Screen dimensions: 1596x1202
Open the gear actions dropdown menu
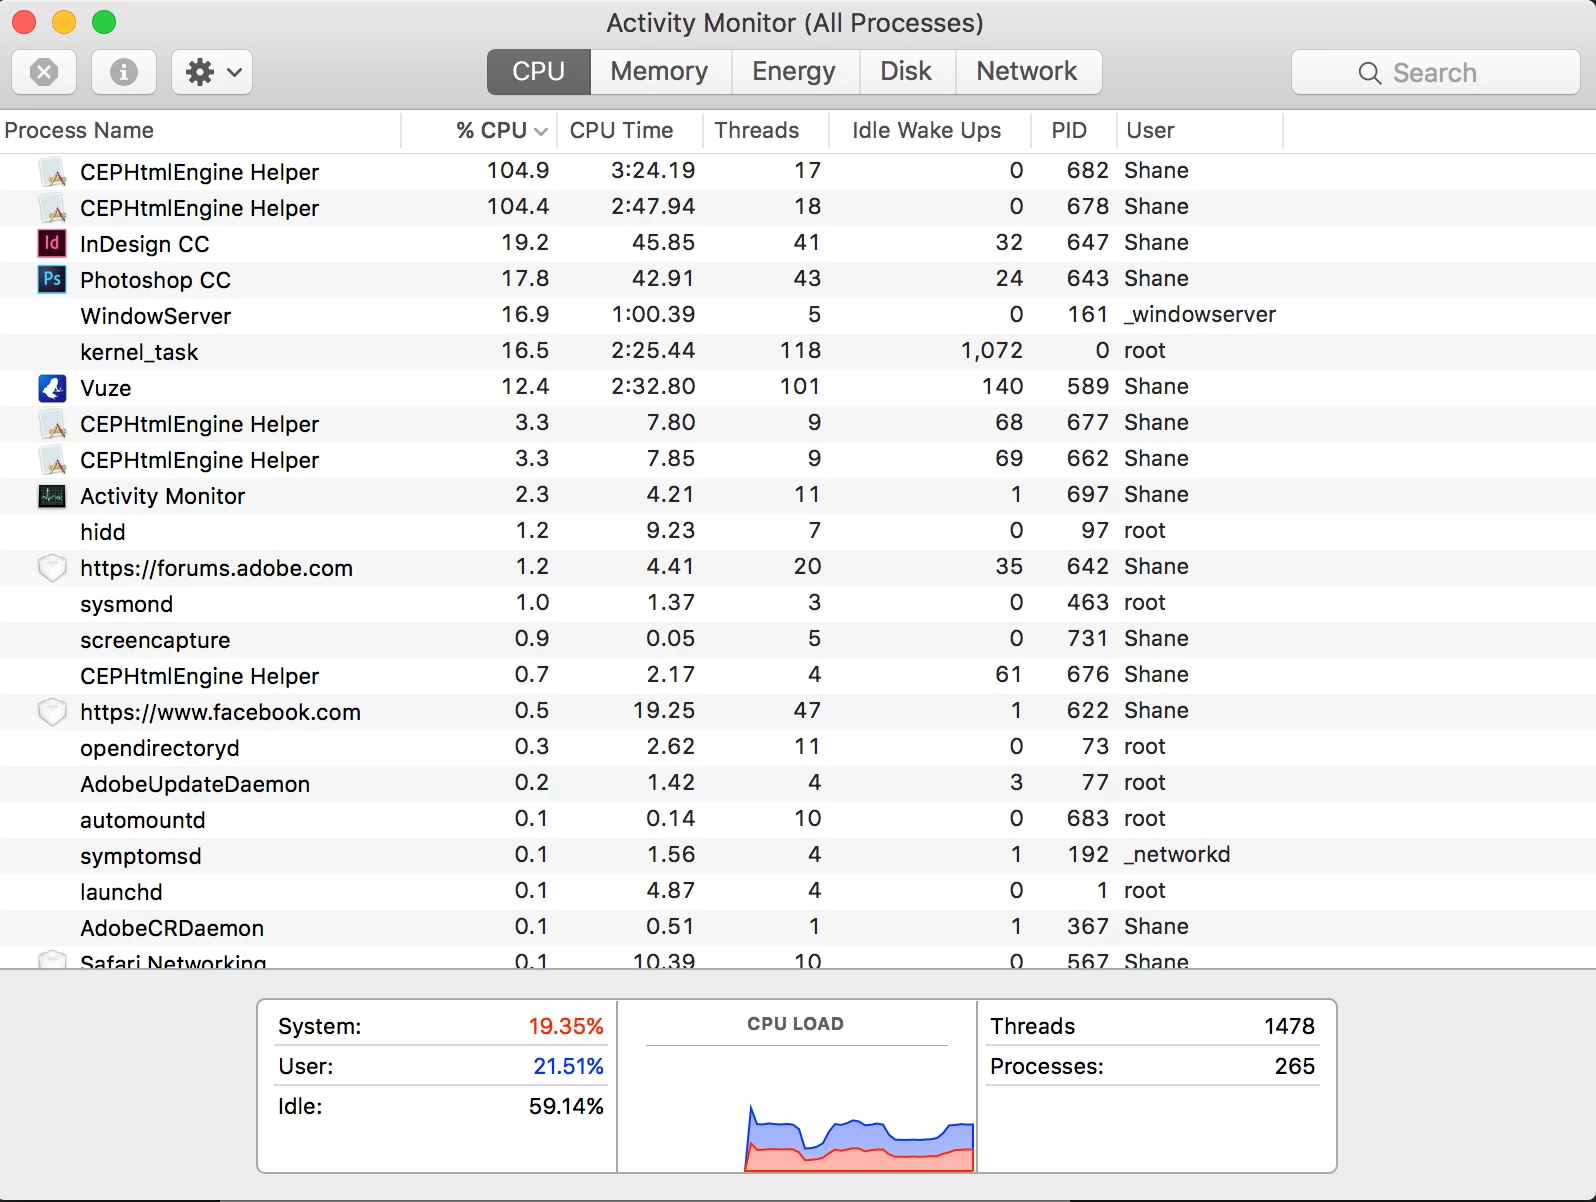coord(212,72)
